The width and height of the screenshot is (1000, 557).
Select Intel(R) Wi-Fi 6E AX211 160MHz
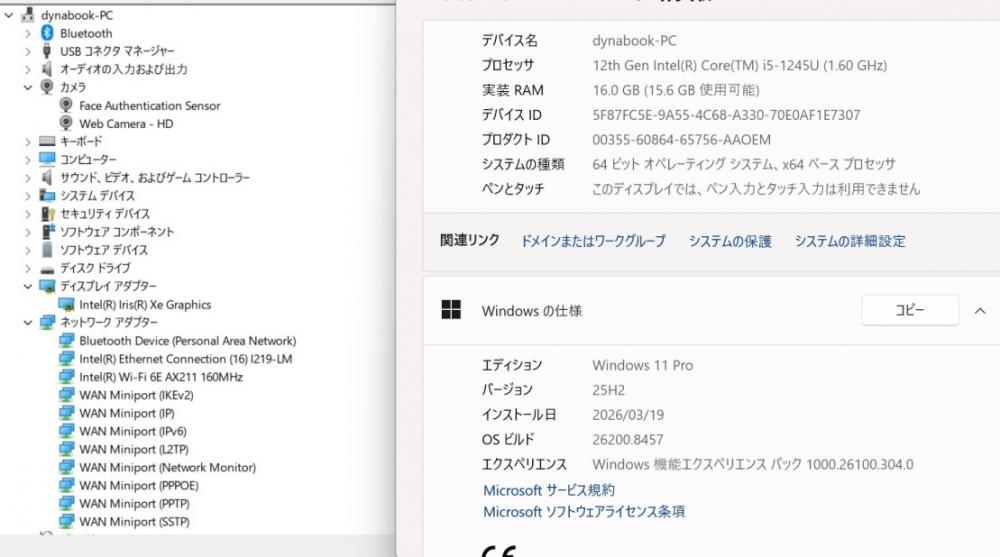click(x=161, y=377)
